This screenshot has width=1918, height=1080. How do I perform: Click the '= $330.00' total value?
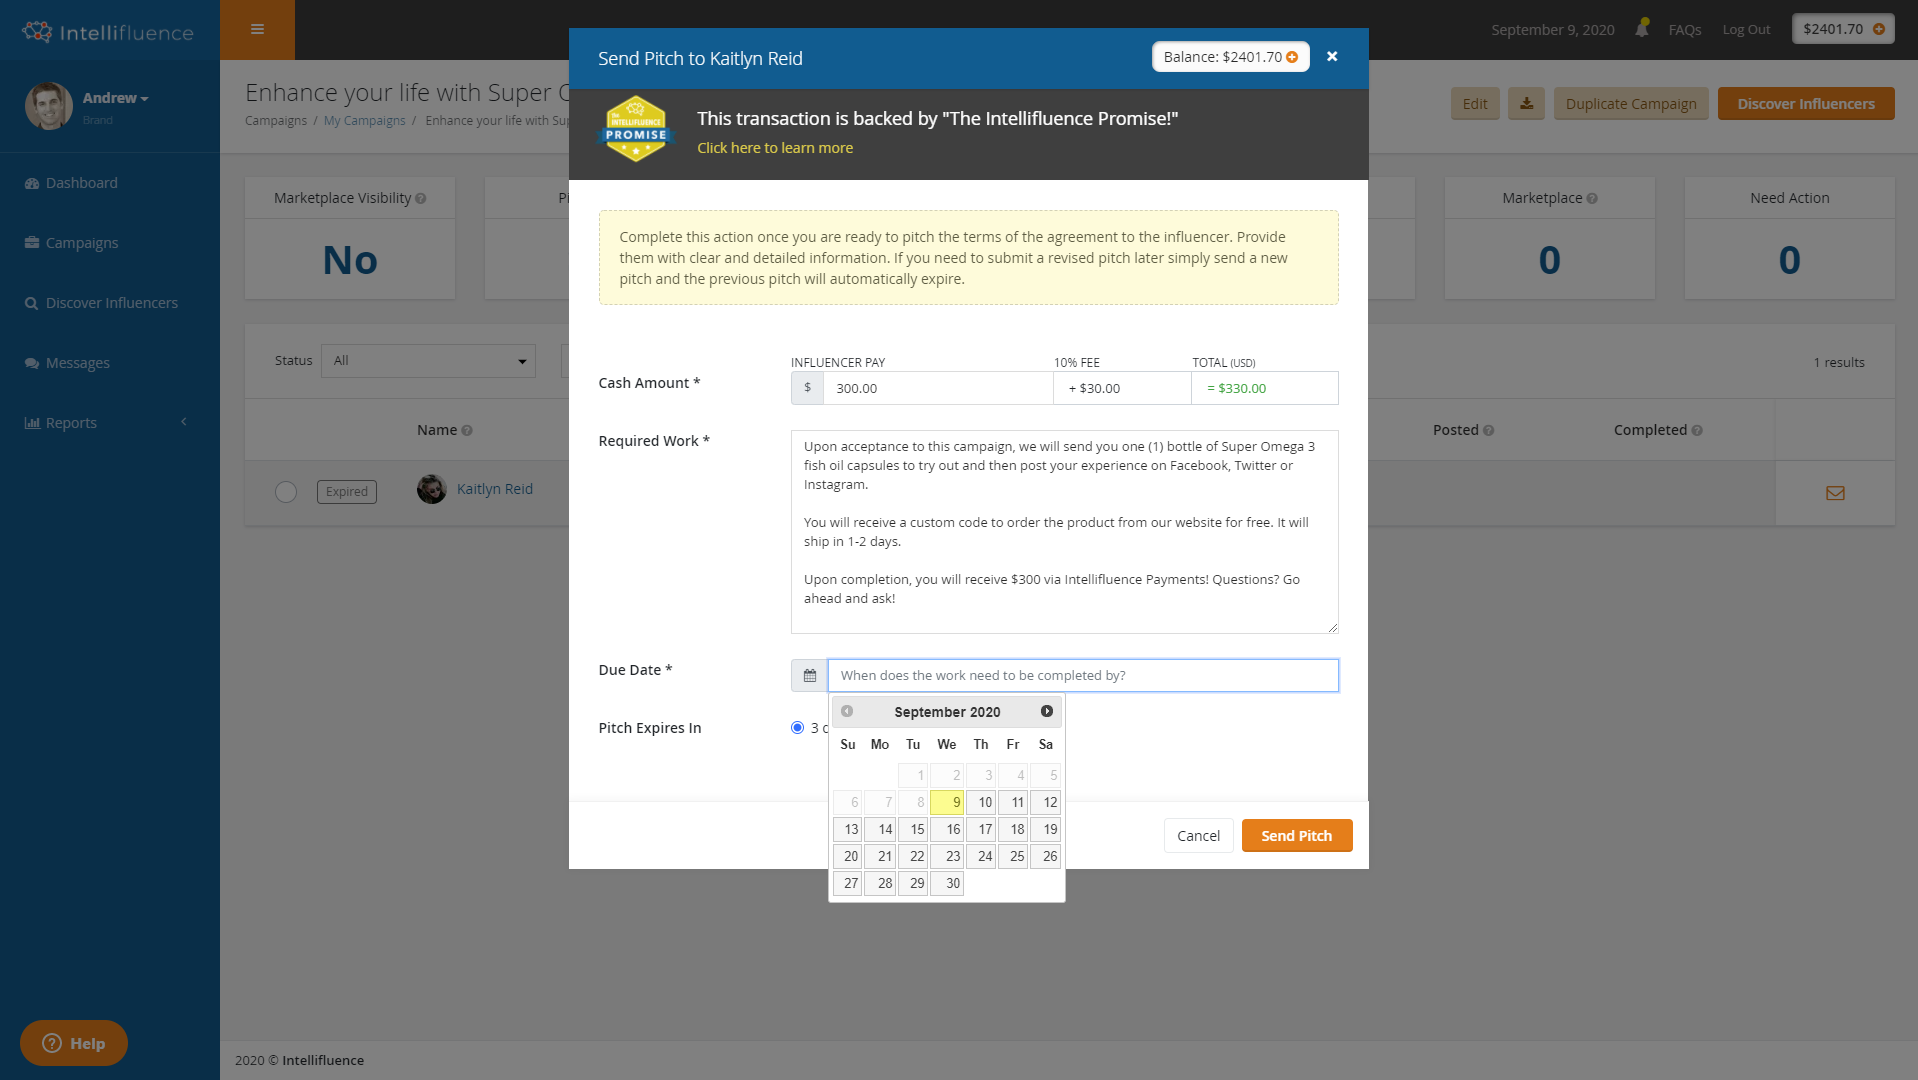coord(1236,389)
